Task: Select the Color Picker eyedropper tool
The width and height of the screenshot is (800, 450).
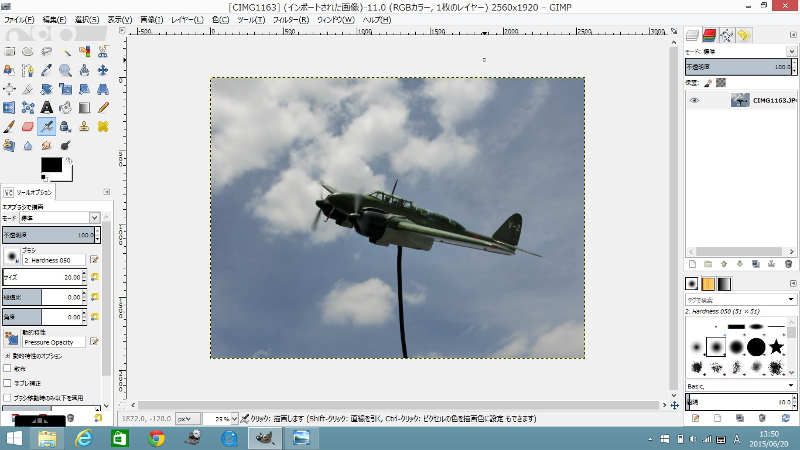Action: (46, 70)
